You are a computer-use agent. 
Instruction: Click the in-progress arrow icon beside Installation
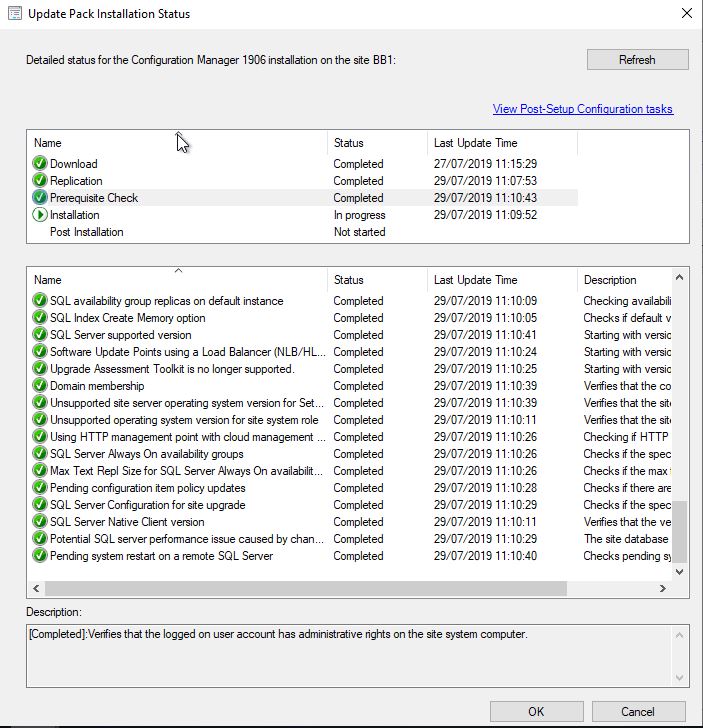click(x=40, y=215)
